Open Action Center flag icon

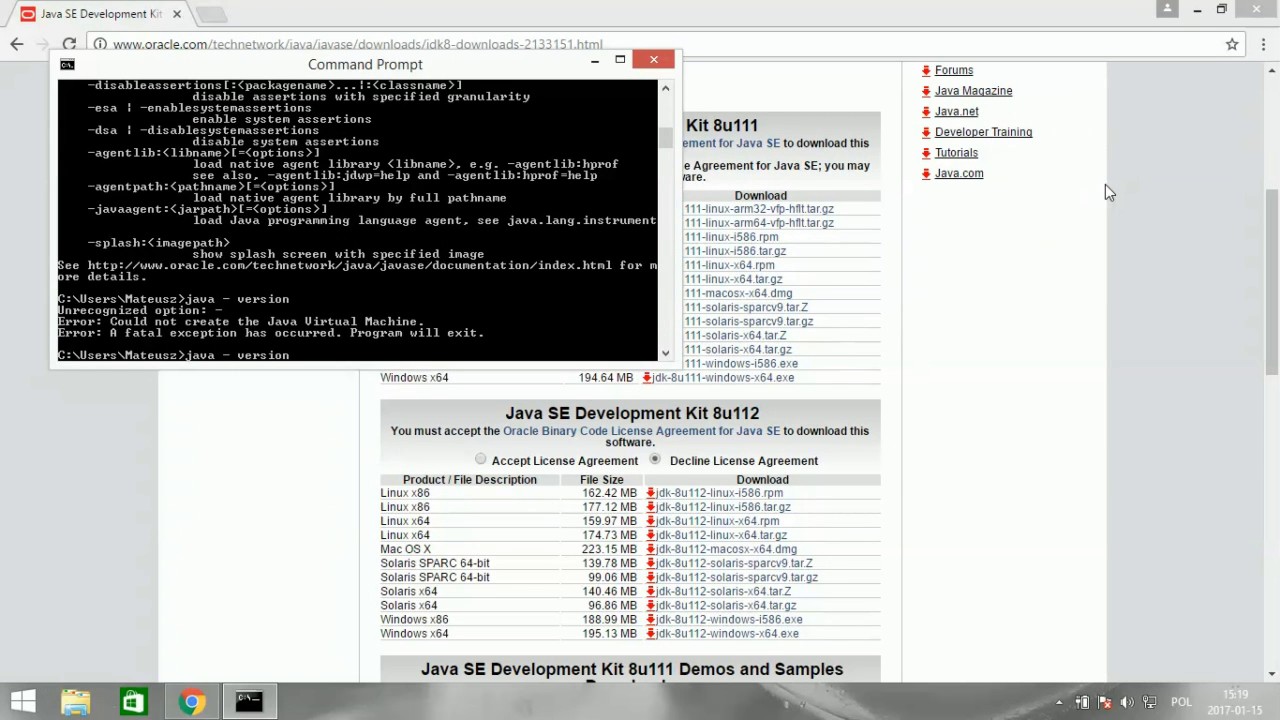point(1105,702)
